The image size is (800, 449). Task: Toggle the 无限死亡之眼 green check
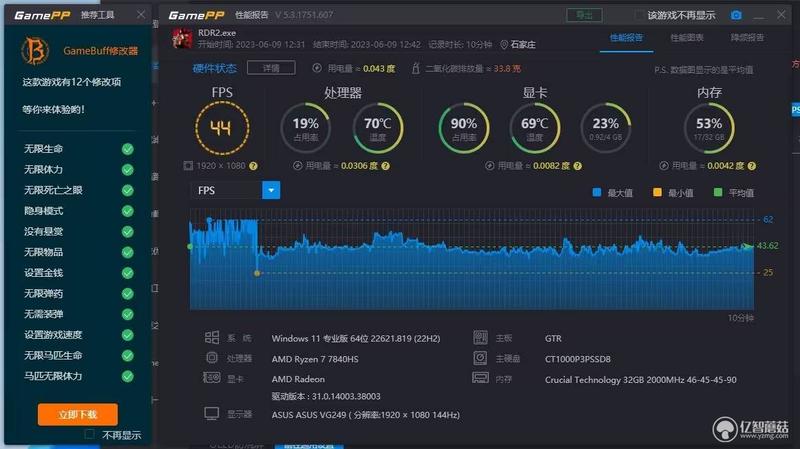(x=128, y=190)
